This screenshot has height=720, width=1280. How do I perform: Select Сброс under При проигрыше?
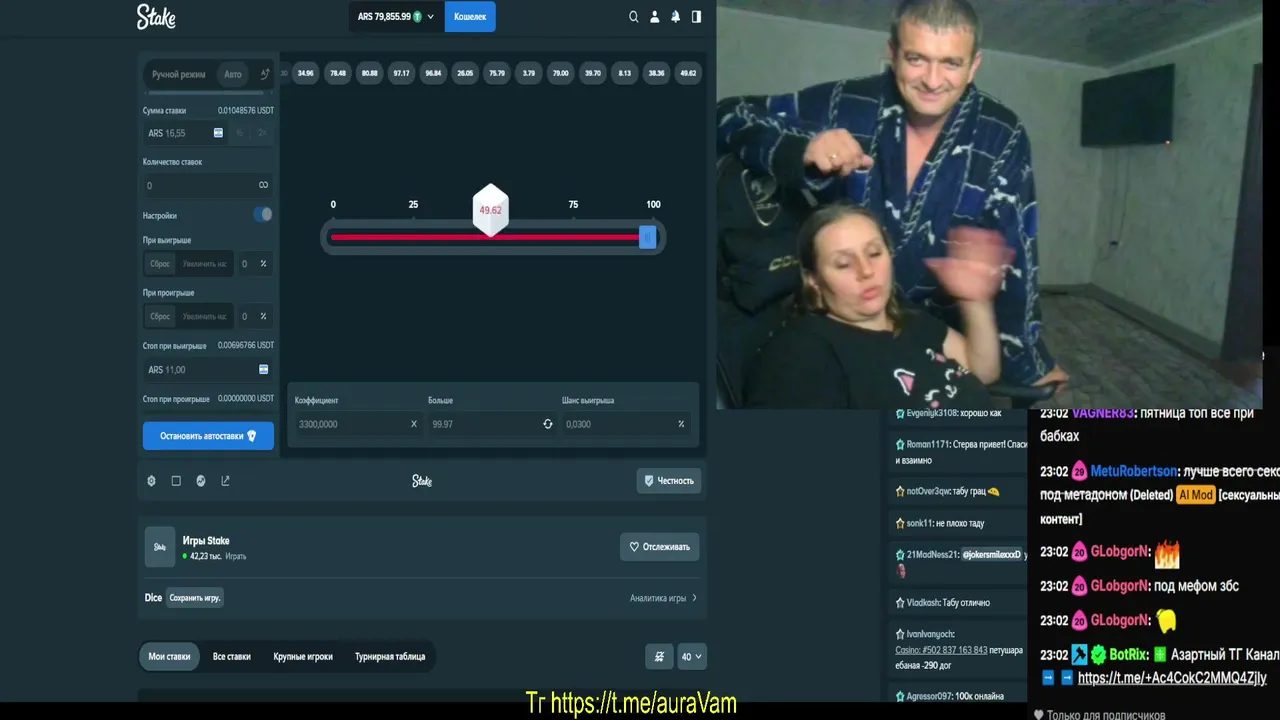(x=160, y=316)
